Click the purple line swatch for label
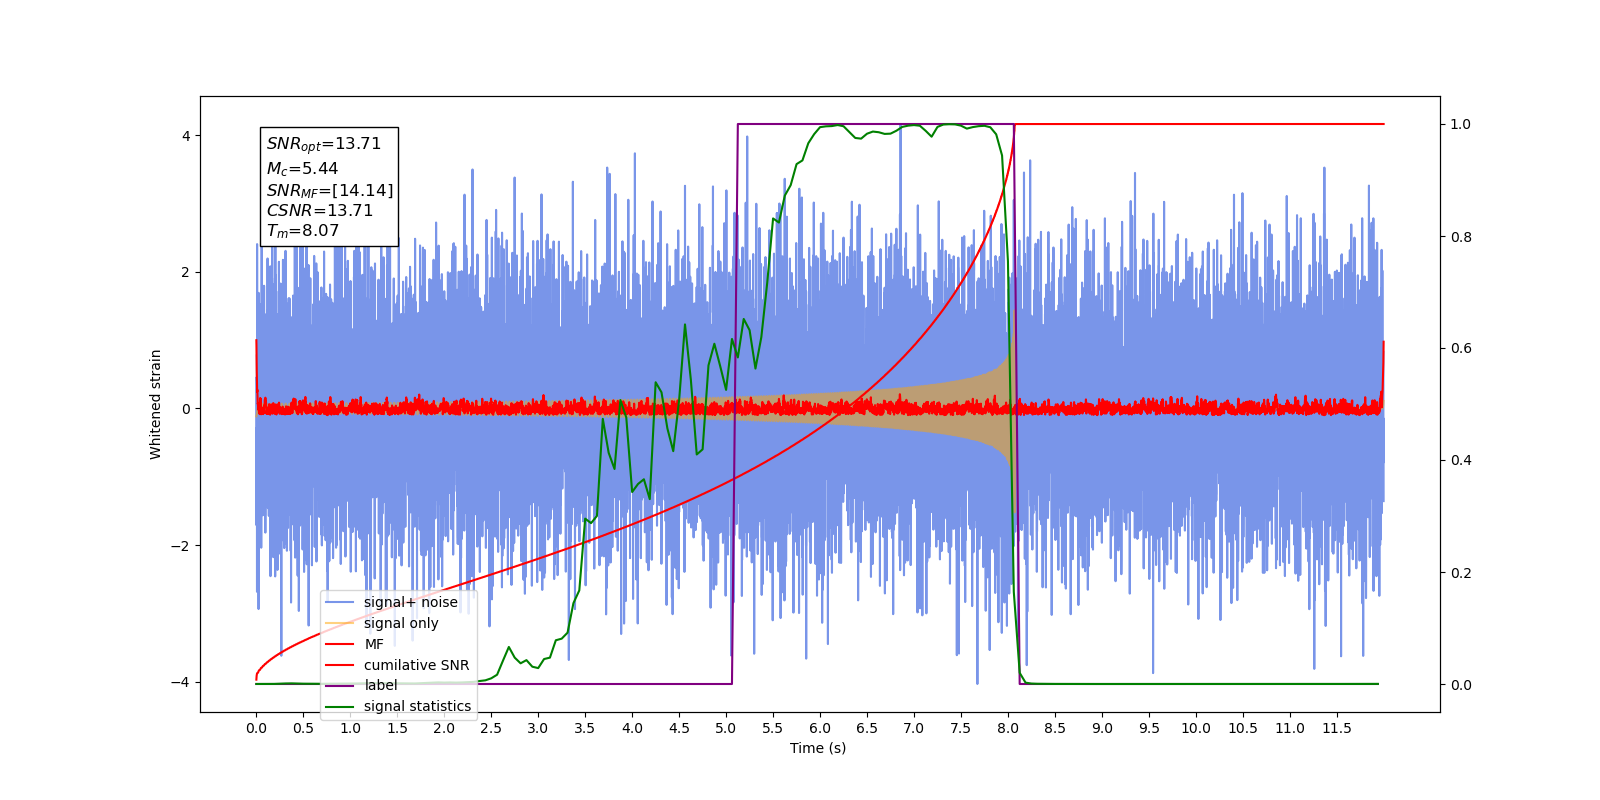Image resolution: width=1600 pixels, height=800 pixels. point(340,685)
